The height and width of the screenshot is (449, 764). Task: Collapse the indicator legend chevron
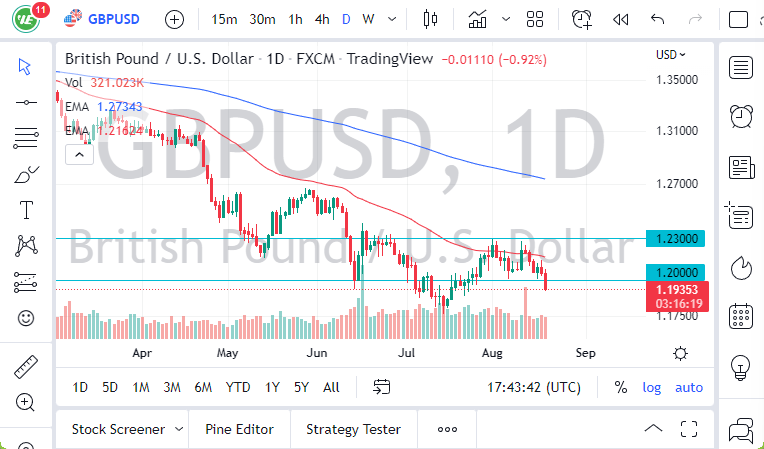tap(77, 154)
